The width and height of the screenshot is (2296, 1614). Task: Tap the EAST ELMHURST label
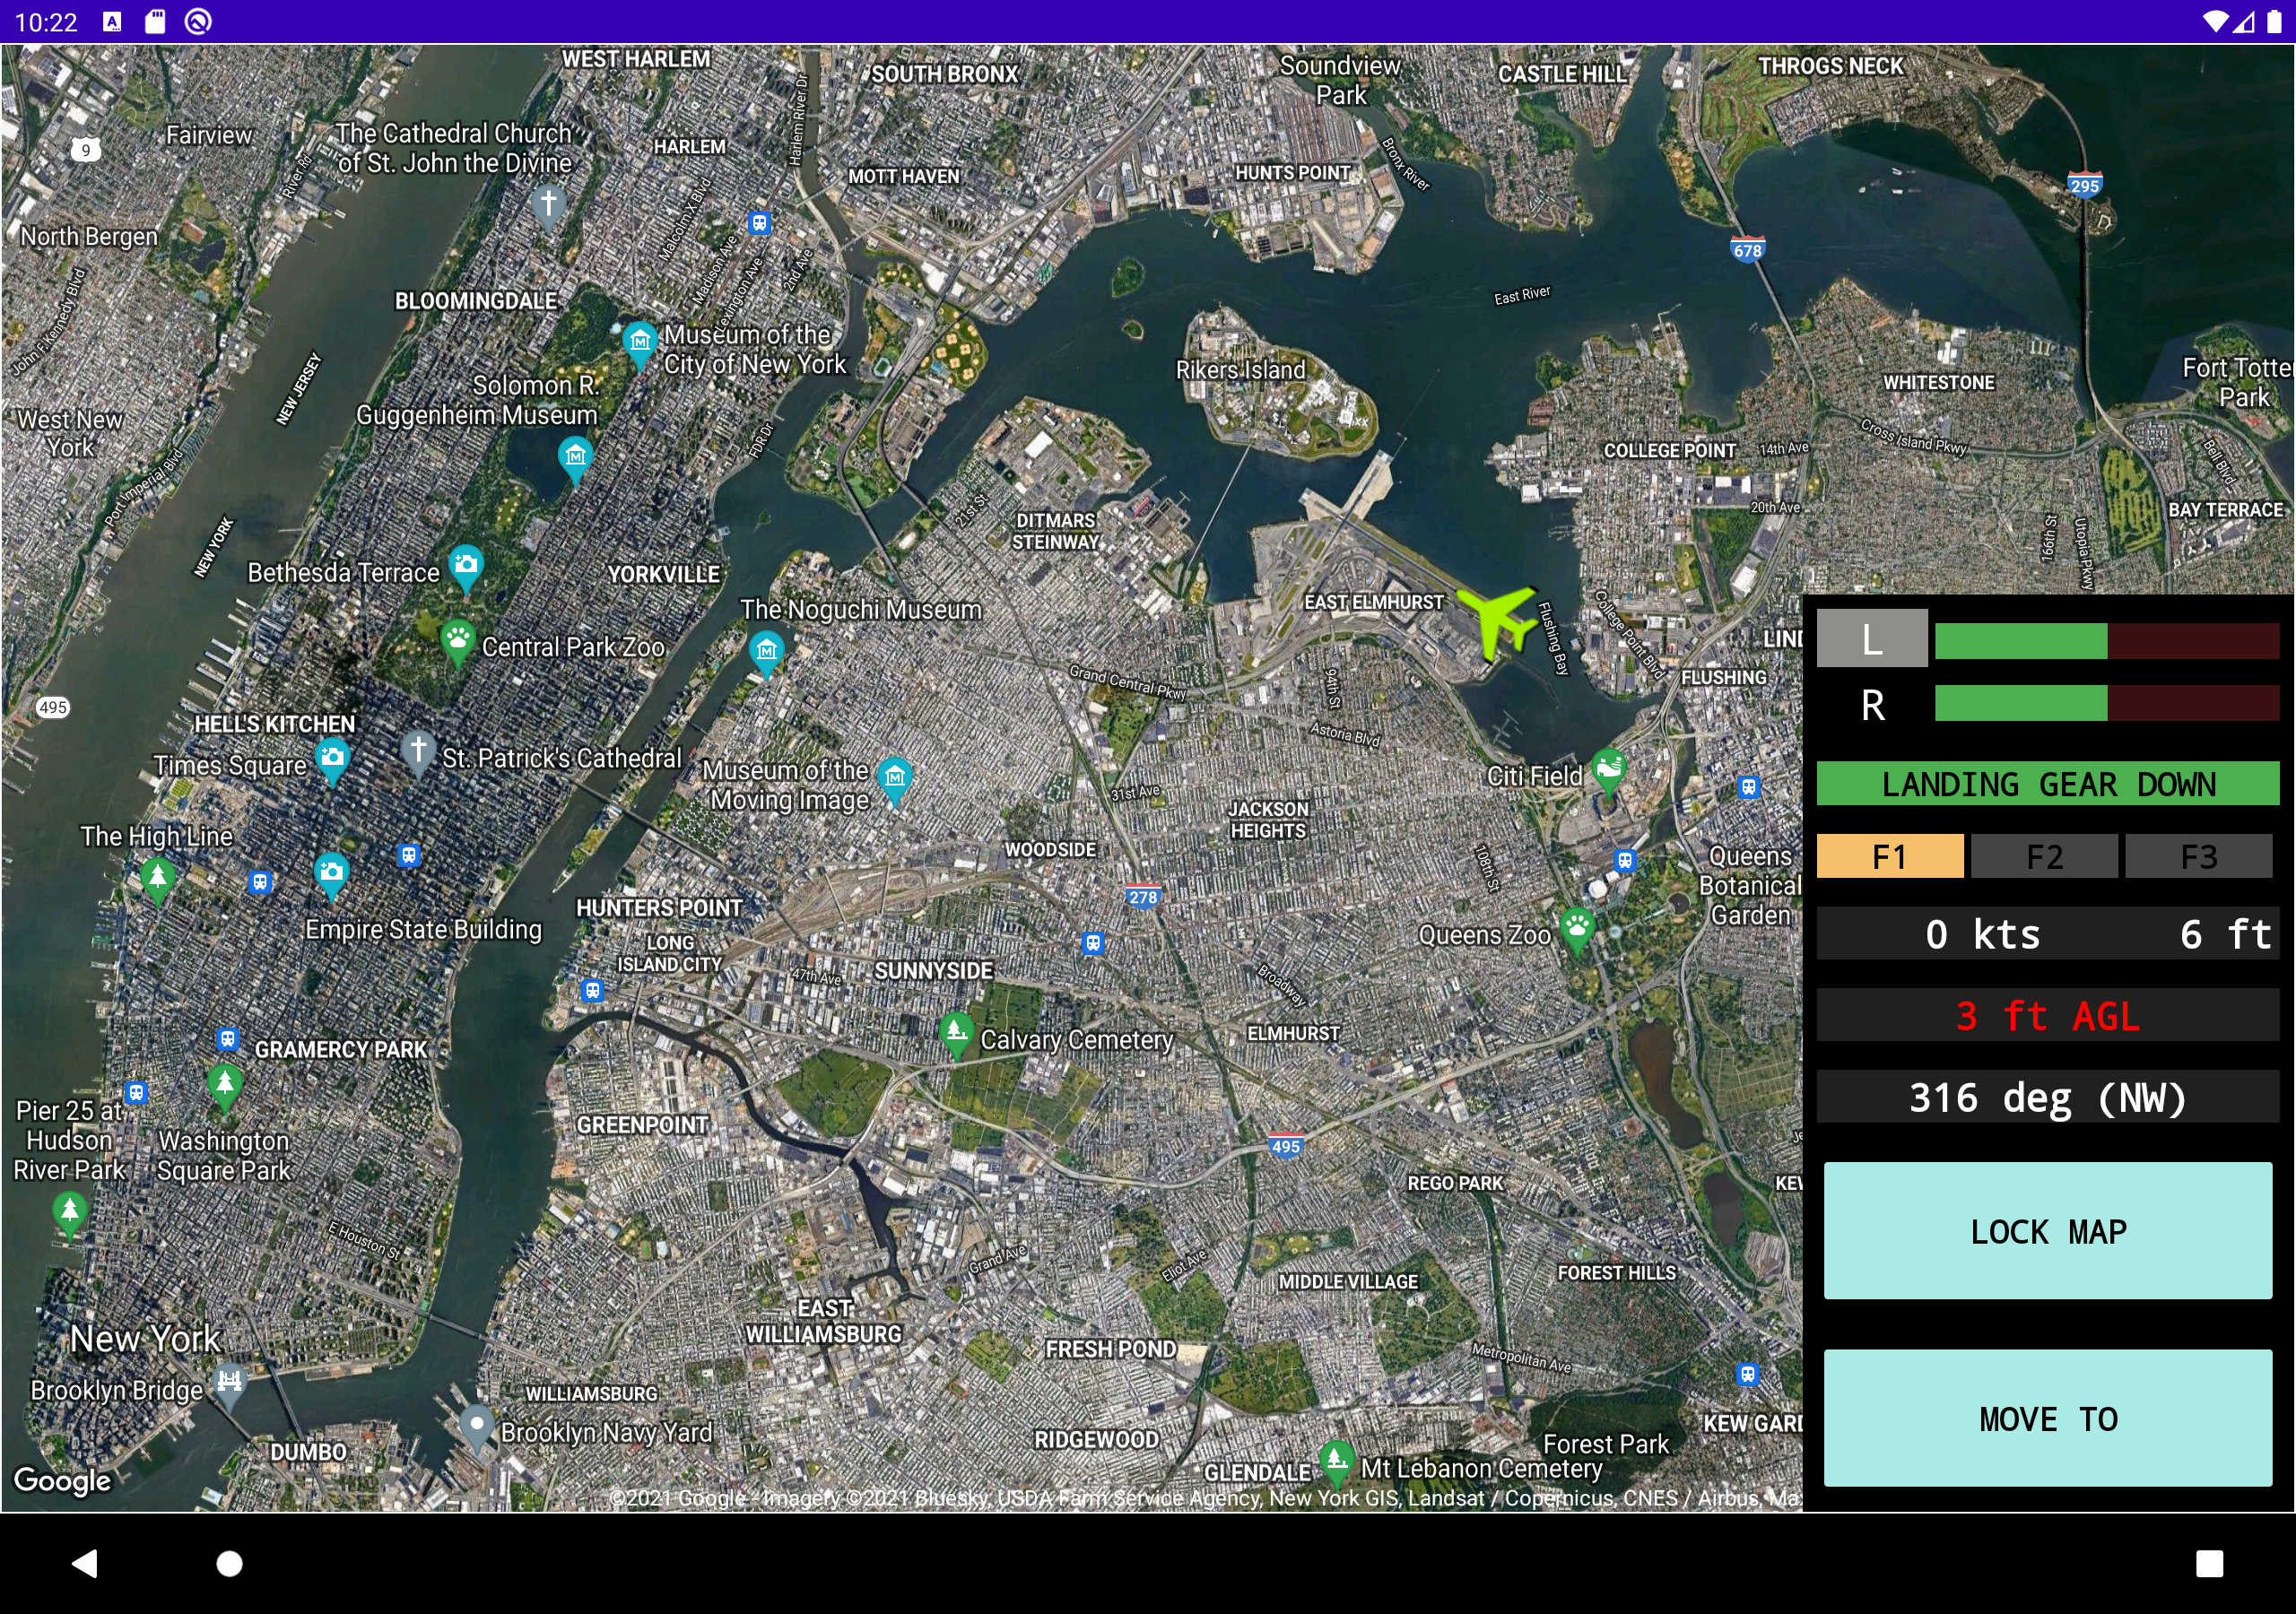point(1373,602)
